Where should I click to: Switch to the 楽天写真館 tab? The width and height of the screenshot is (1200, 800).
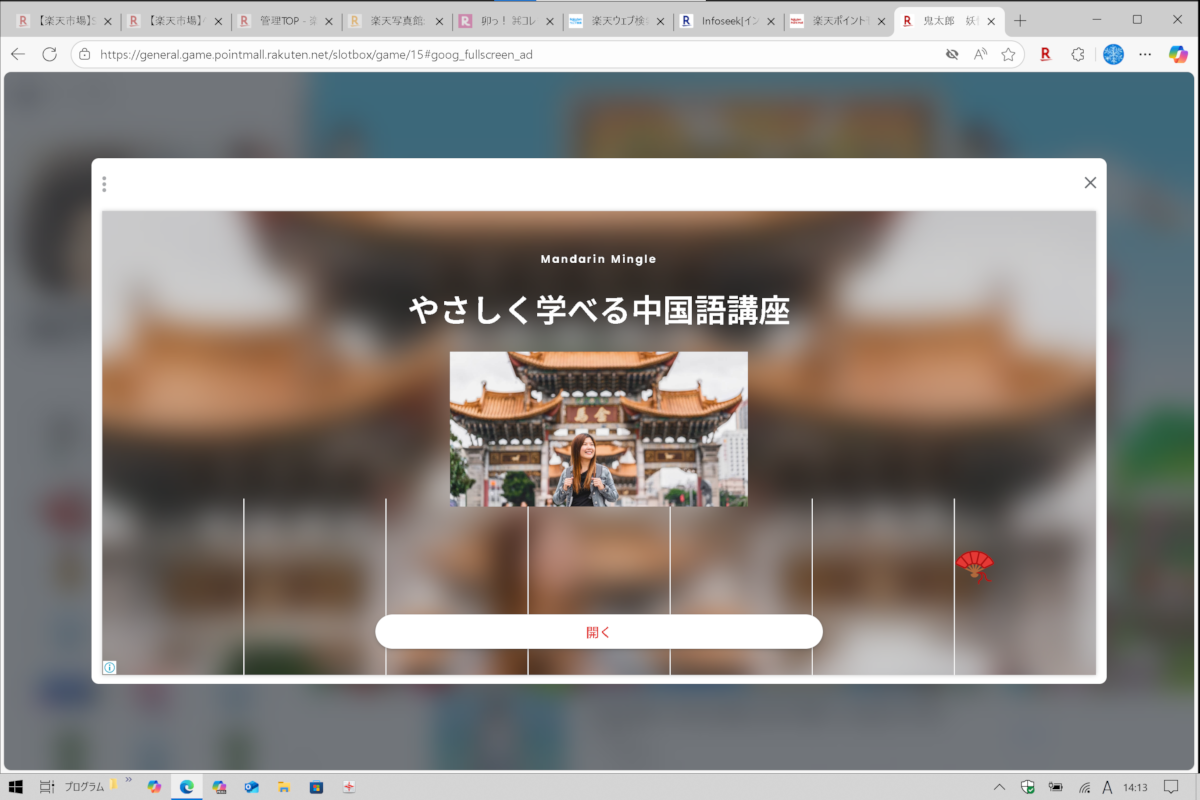point(395,20)
